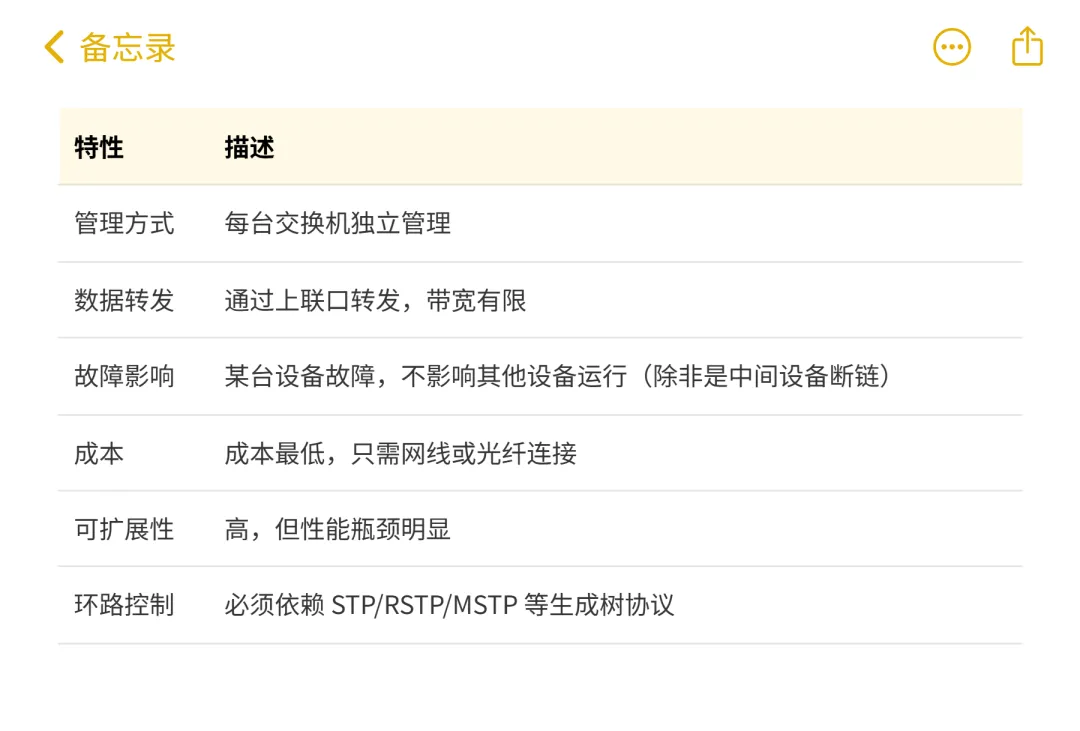Click the 数据转发 cell

tap(124, 301)
